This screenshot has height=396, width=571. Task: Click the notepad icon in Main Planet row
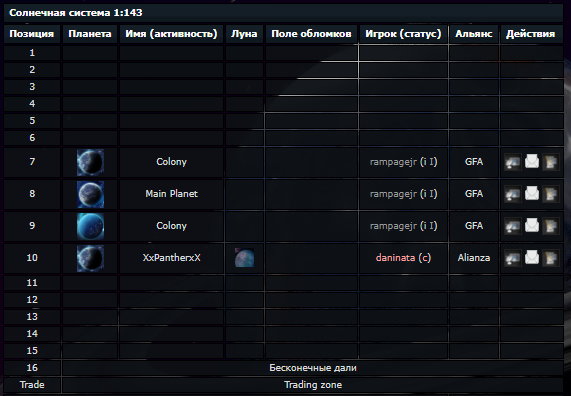click(x=551, y=194)
